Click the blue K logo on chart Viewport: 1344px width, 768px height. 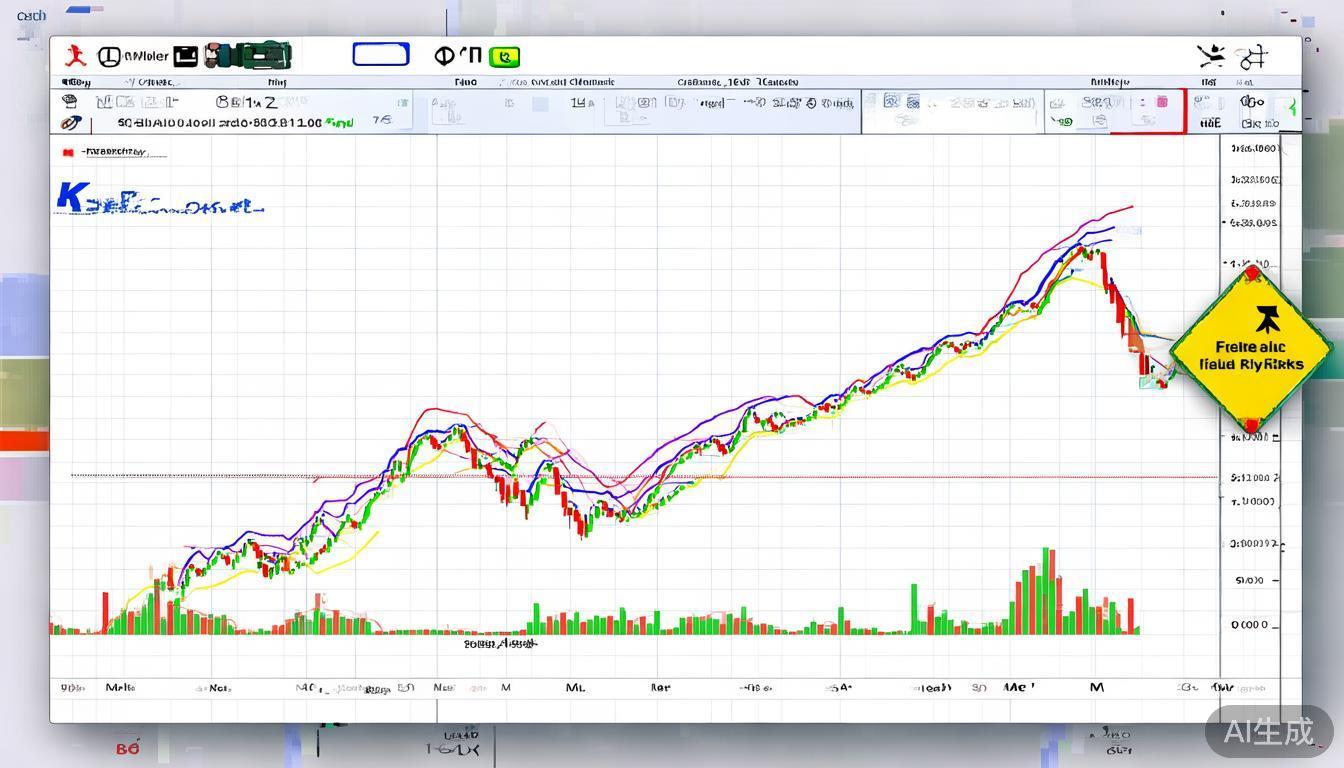(69, 197)
